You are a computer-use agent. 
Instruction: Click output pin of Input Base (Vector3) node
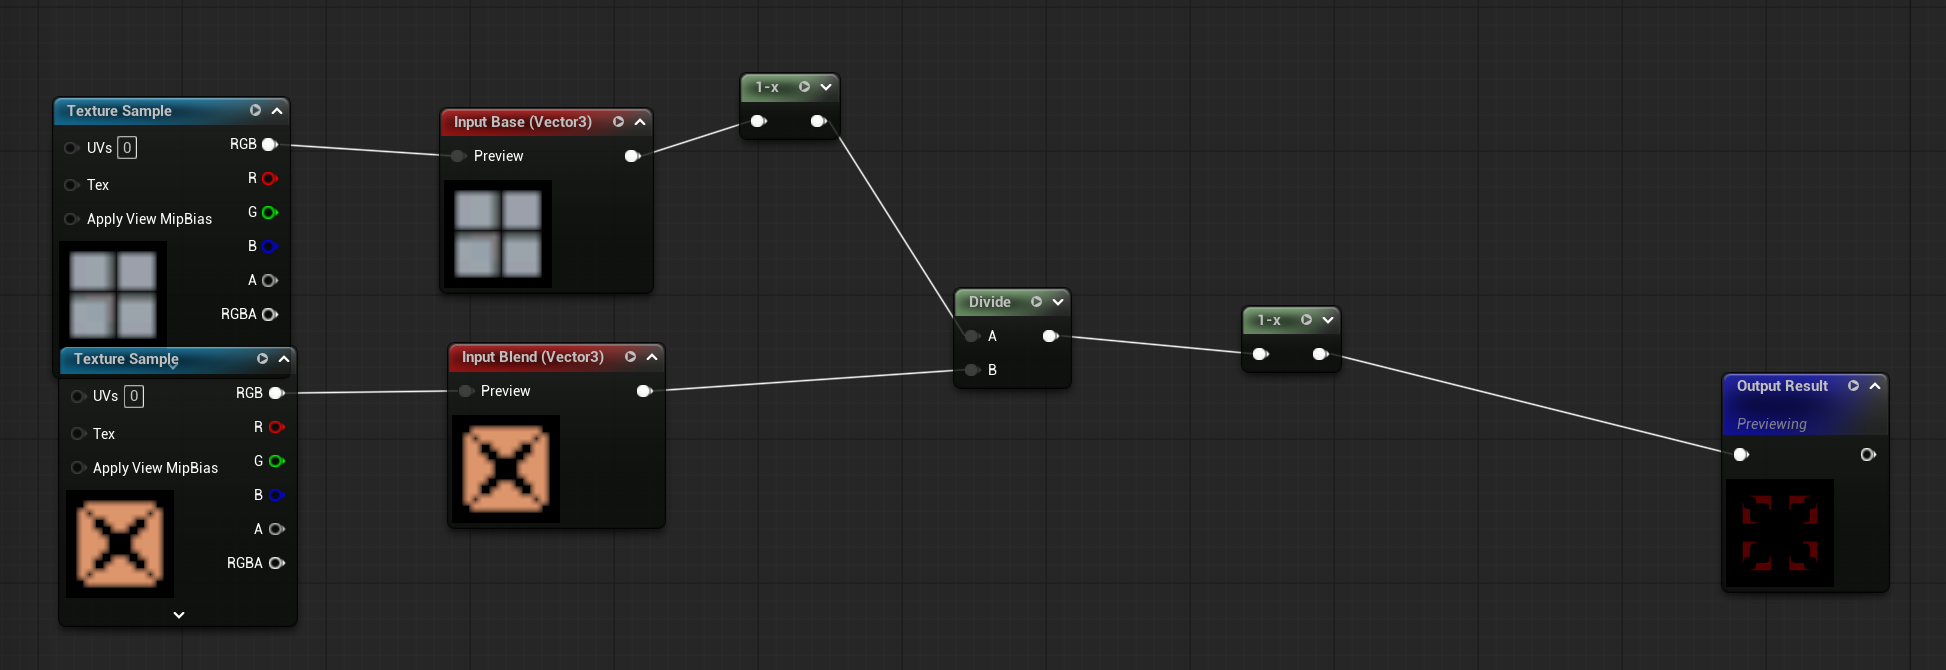(x=632, y=156)
